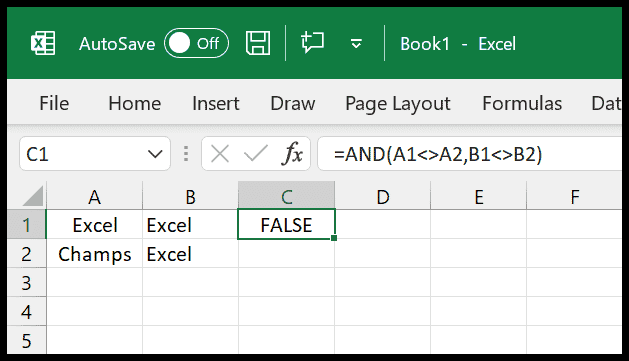The image size is (629, 361).
Task: Open the Page Layout tab
Action: pyautogui.click(x=398, y=104)
